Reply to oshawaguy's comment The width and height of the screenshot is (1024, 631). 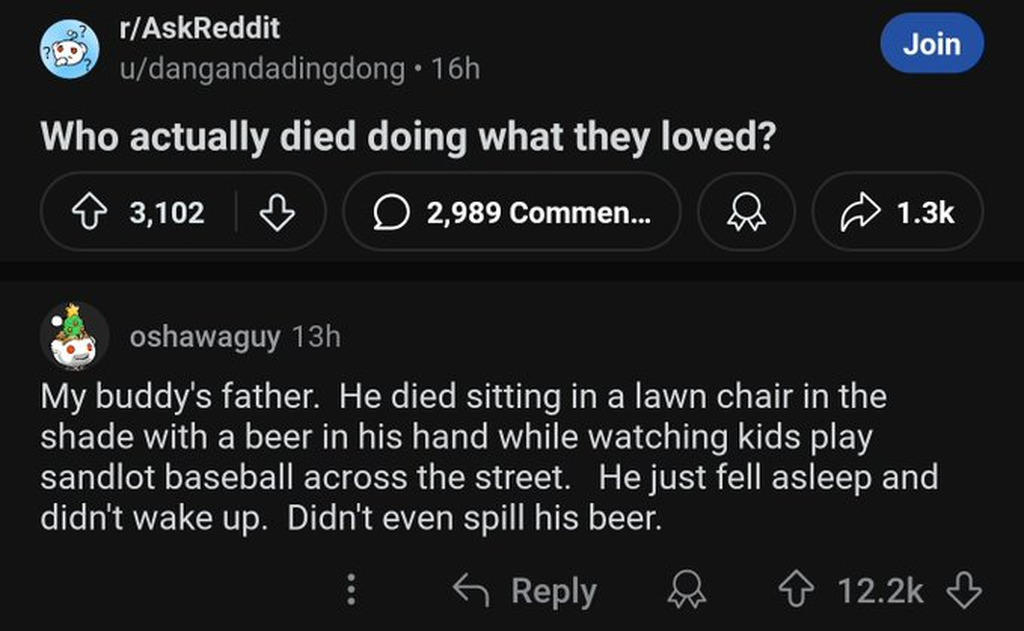(526, 590)
